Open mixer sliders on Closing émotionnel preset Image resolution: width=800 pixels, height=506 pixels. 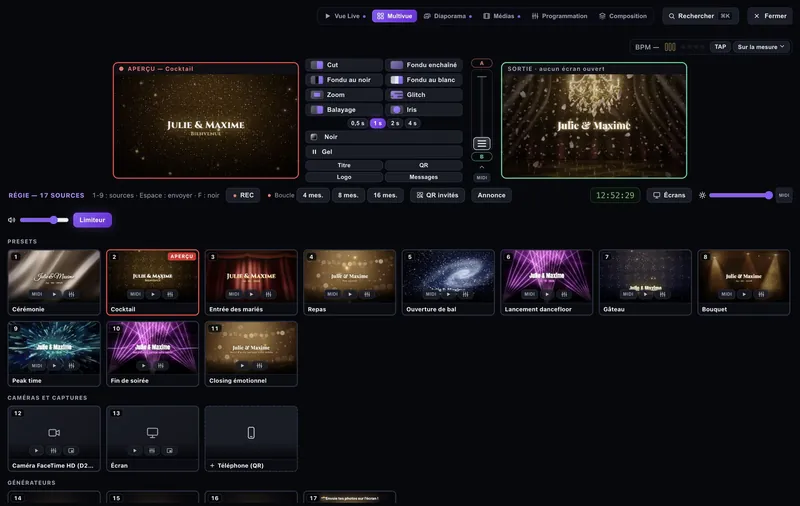pyautogui.click(x=259, y=366)
